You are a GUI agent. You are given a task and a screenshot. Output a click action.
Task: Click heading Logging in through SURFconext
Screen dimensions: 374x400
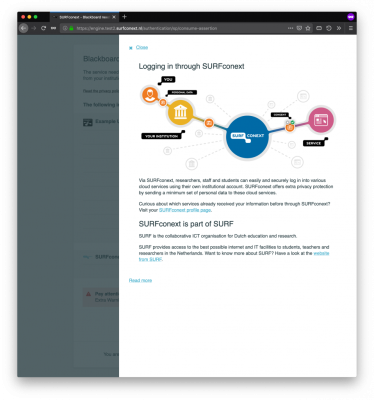tap(191, 66)
